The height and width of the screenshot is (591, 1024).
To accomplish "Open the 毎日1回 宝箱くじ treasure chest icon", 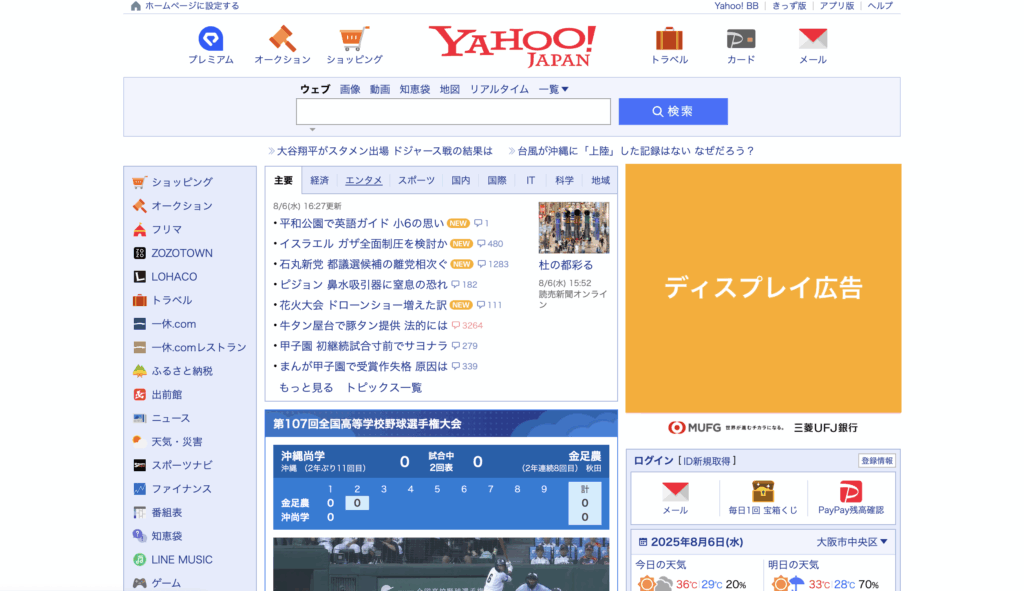I will 763,491.
